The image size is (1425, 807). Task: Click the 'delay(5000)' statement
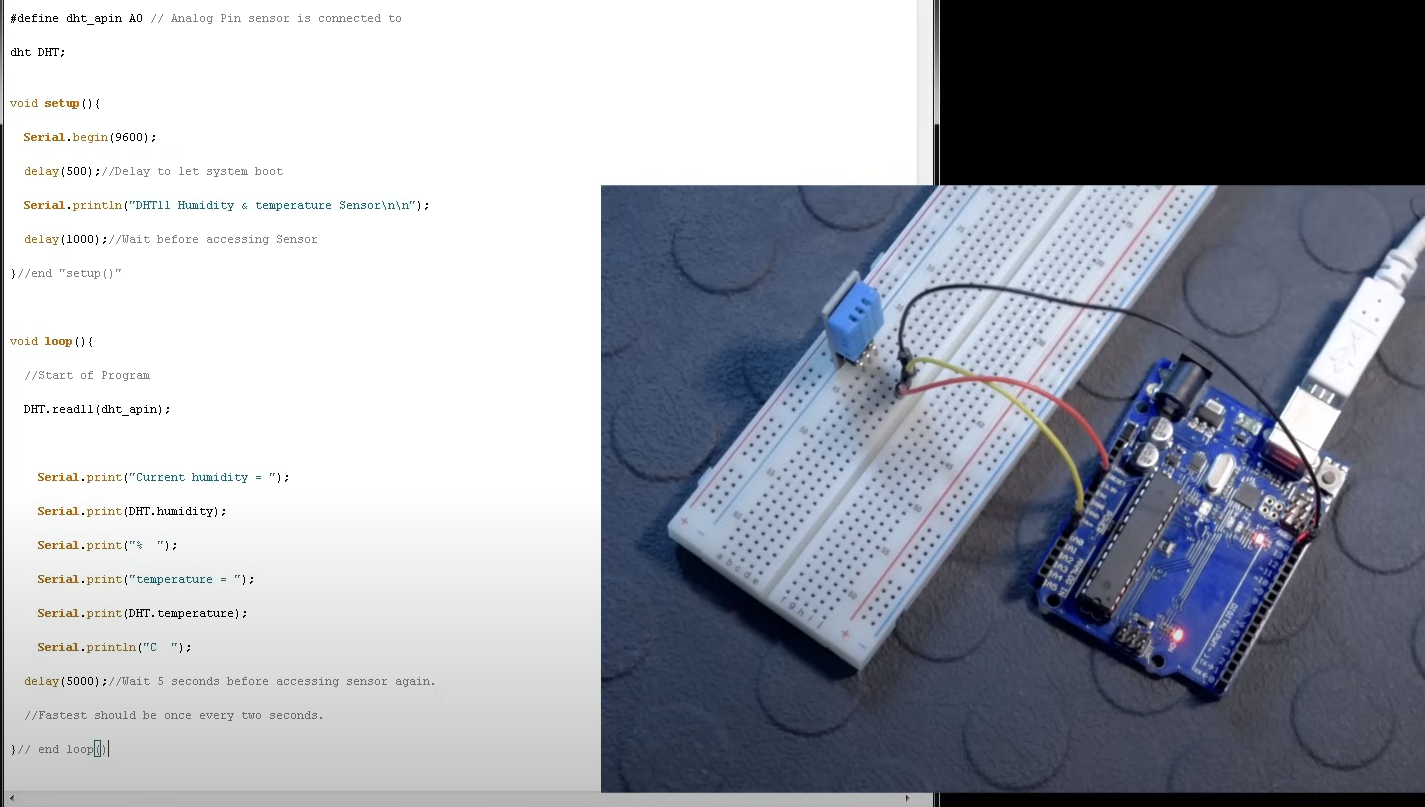pos(65,682)
